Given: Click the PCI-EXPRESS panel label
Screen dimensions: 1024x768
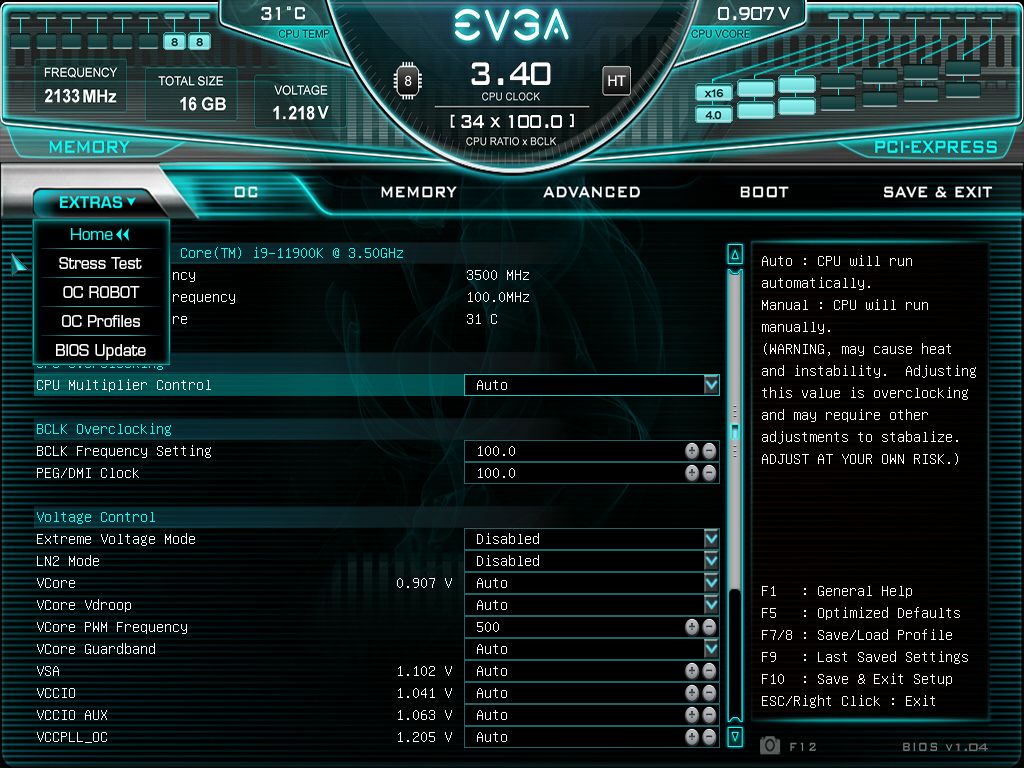Looking at the screenshot, I should (x=935, y=147).
